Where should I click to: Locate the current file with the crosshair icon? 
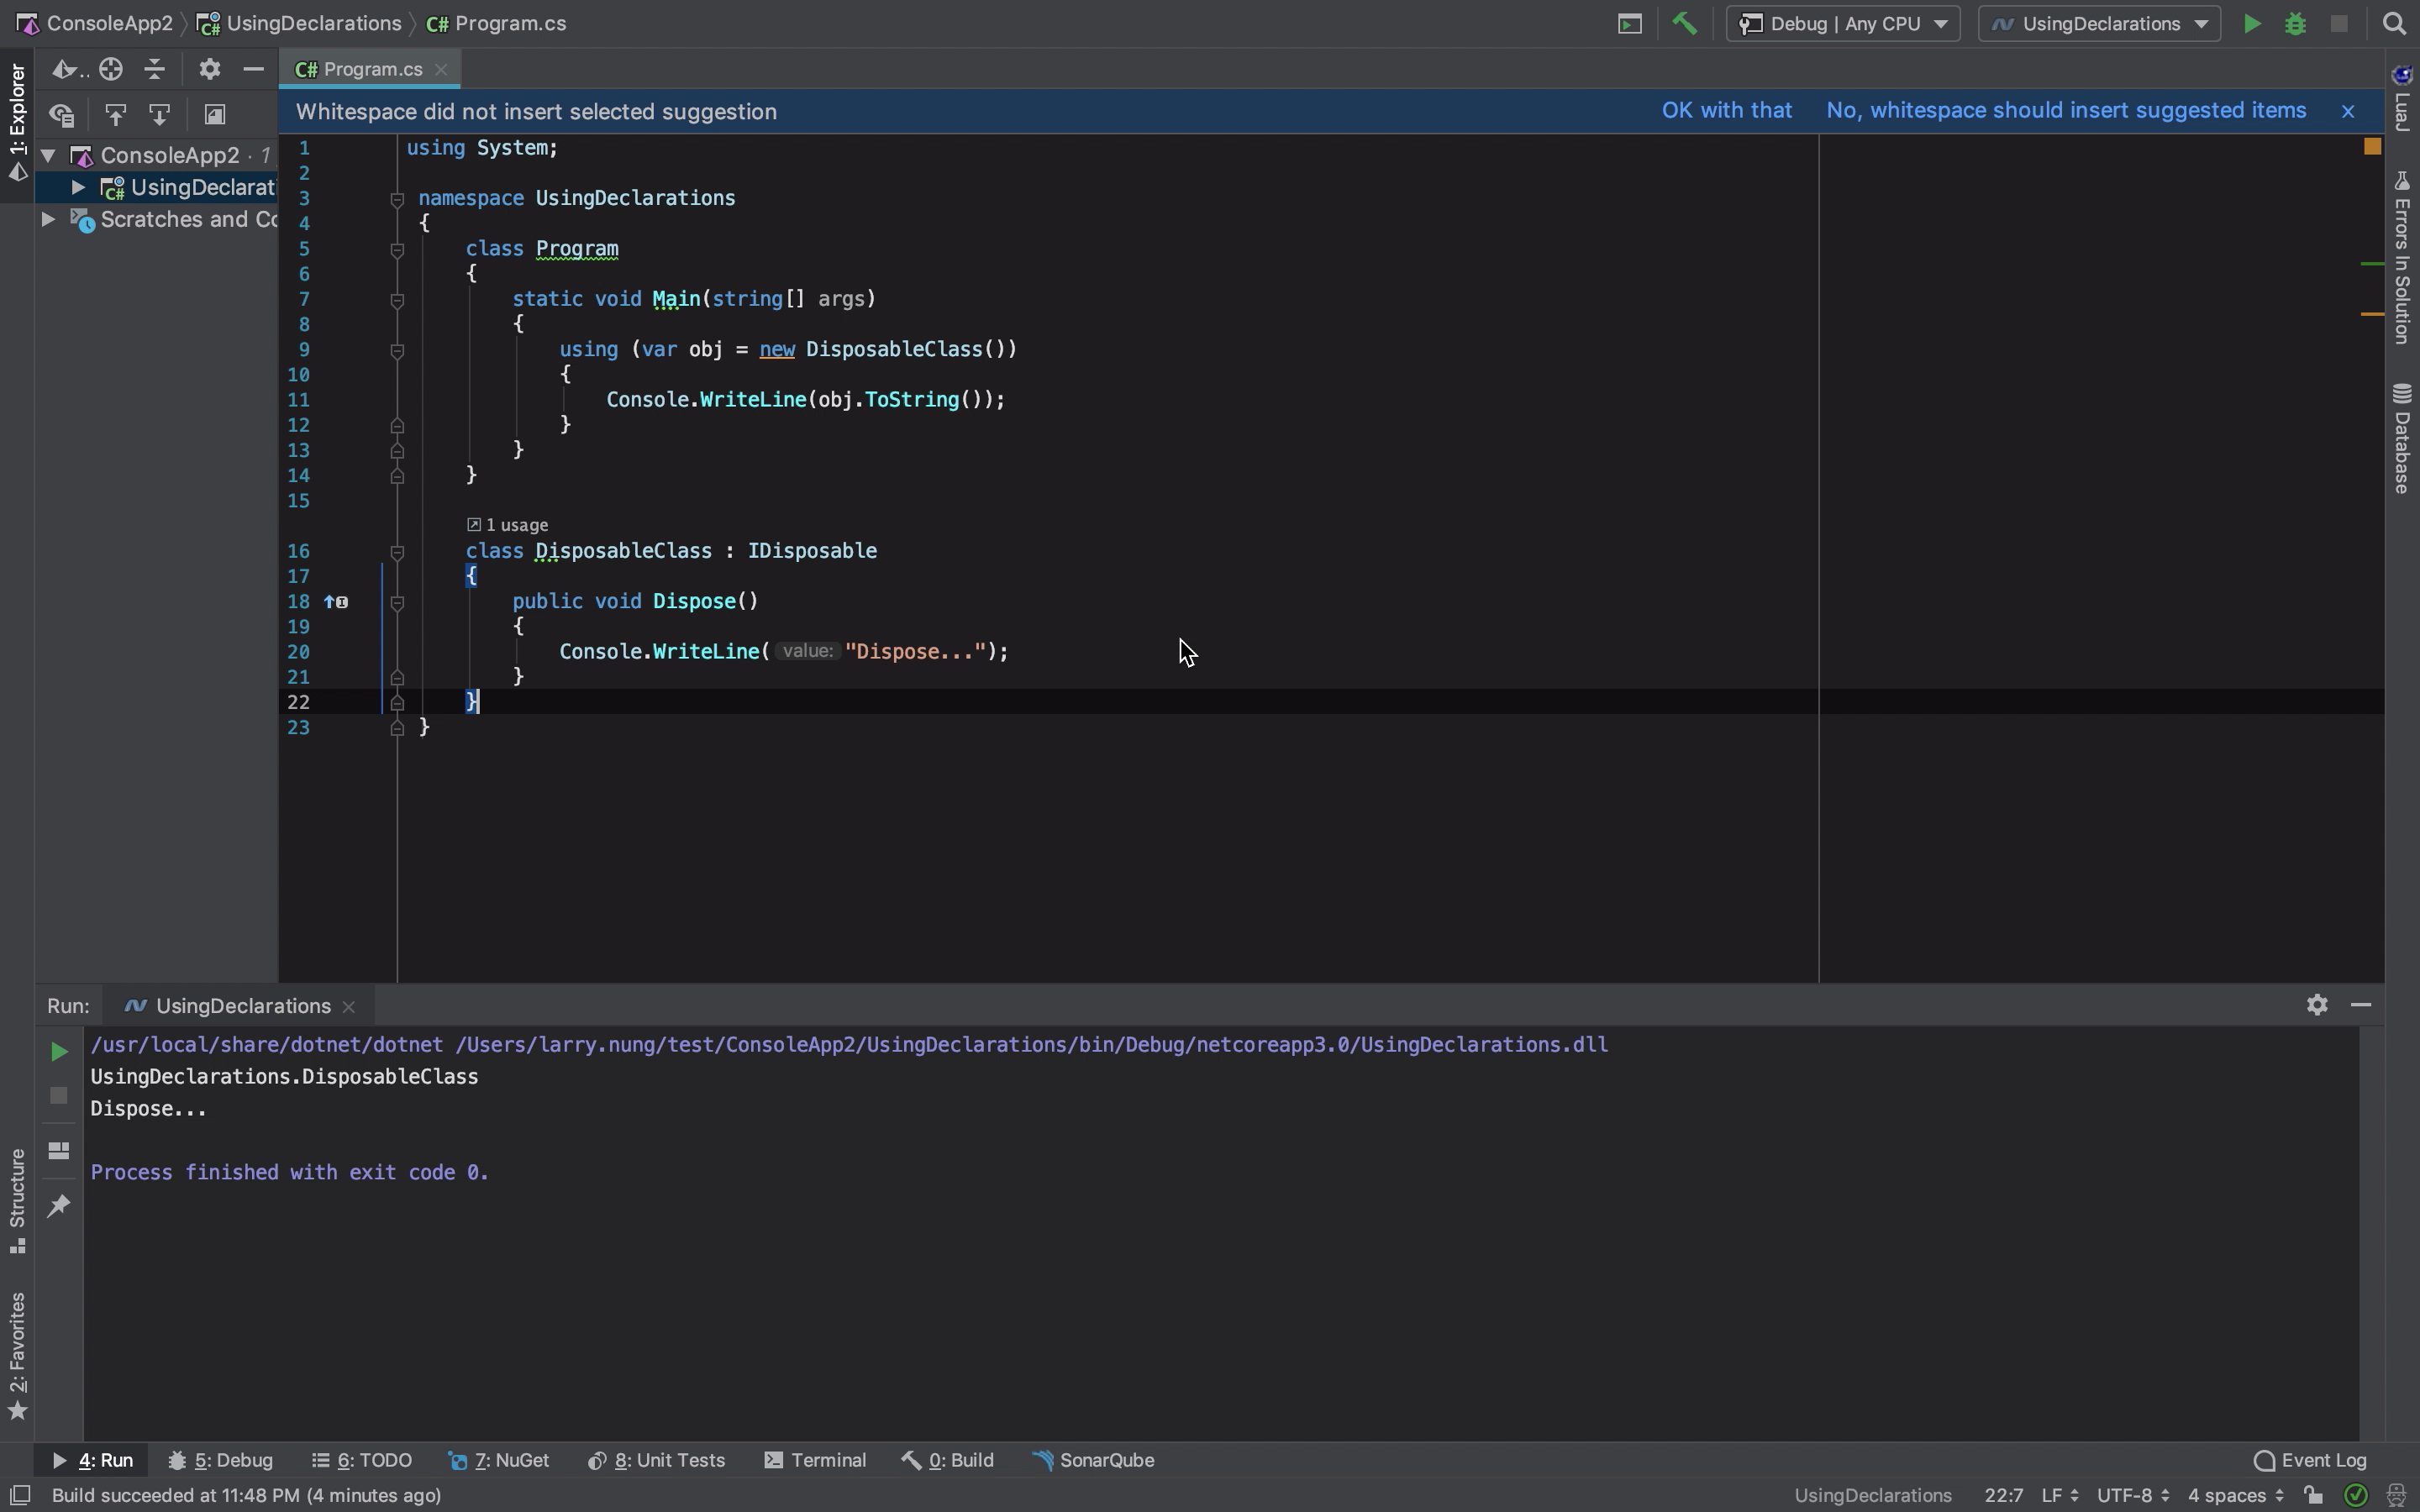tap(111, 69)
